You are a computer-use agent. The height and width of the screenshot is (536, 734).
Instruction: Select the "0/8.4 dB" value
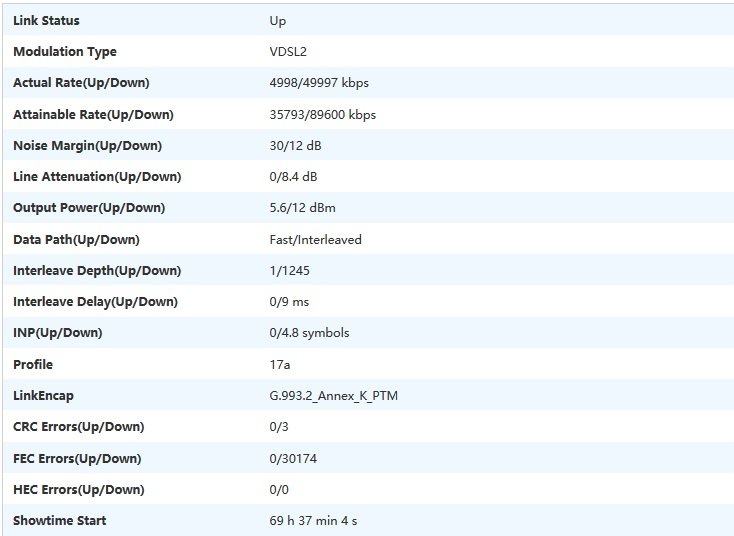(x=293, y=176)
